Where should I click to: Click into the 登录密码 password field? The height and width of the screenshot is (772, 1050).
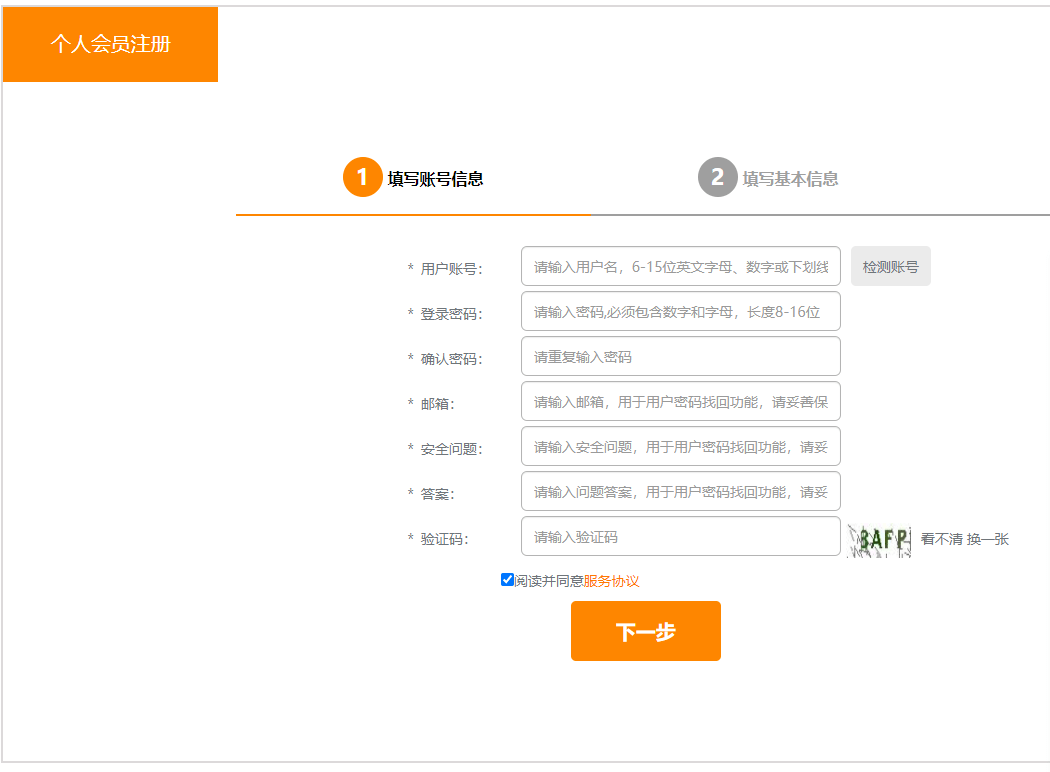pyautogui.click(x=680, y=312)
